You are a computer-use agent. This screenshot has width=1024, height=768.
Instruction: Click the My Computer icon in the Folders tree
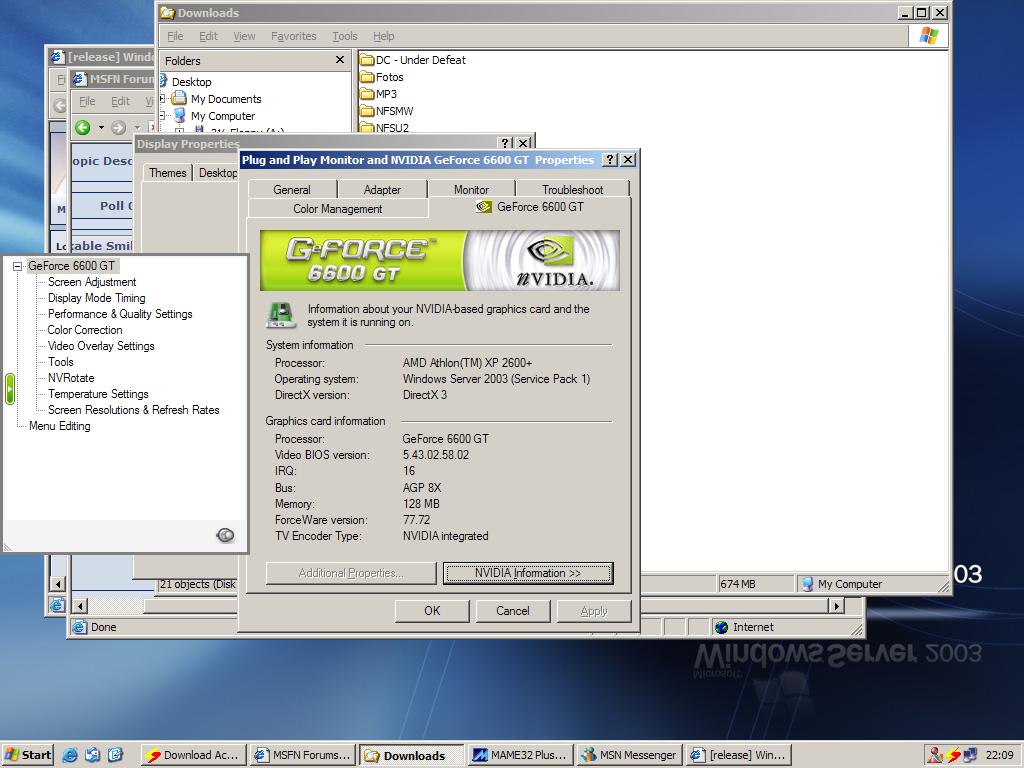coord(179,116)
